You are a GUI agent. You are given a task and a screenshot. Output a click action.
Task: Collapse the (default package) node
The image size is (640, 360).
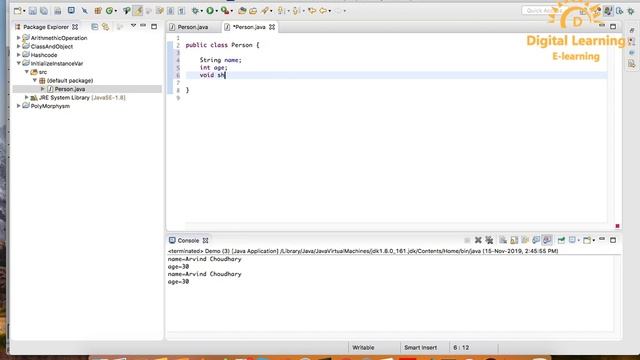tap(35, 80)
